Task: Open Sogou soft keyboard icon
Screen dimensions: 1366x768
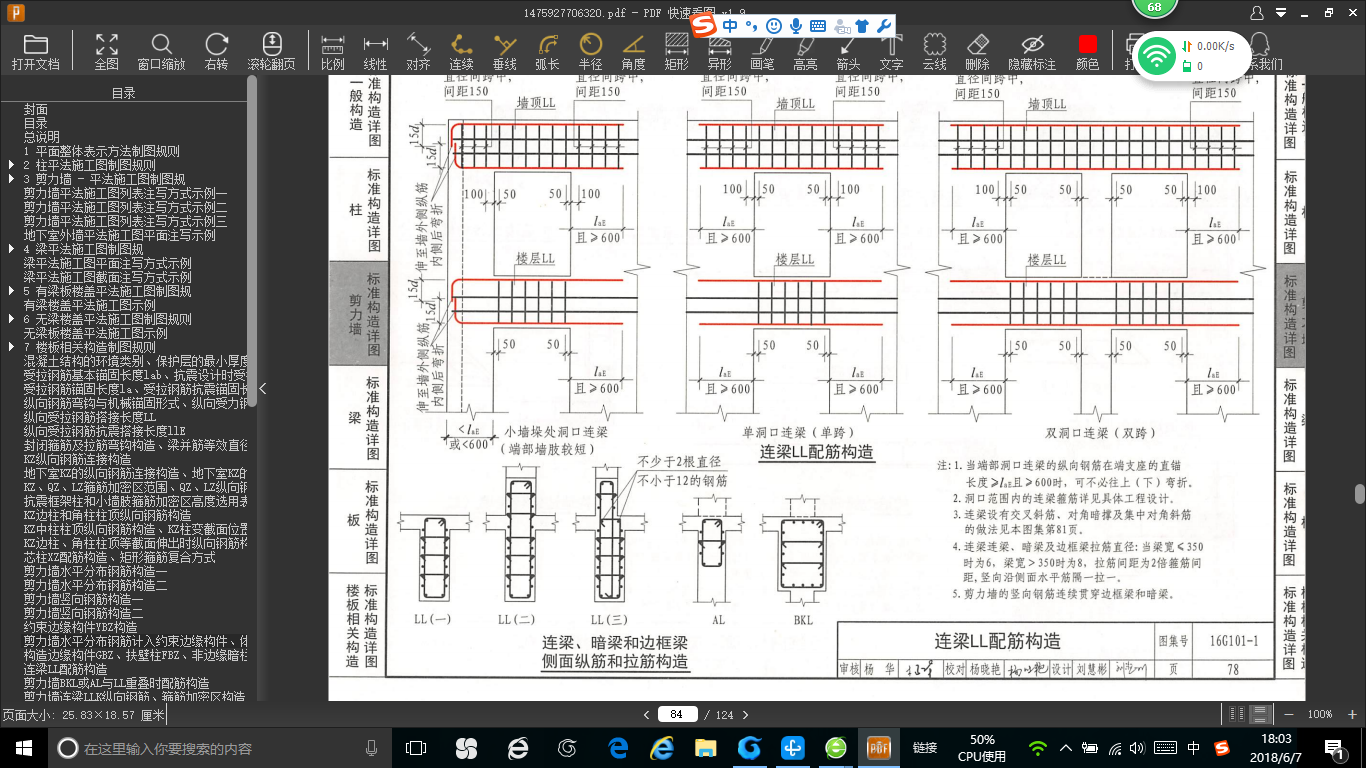Action: click(818, 25)
